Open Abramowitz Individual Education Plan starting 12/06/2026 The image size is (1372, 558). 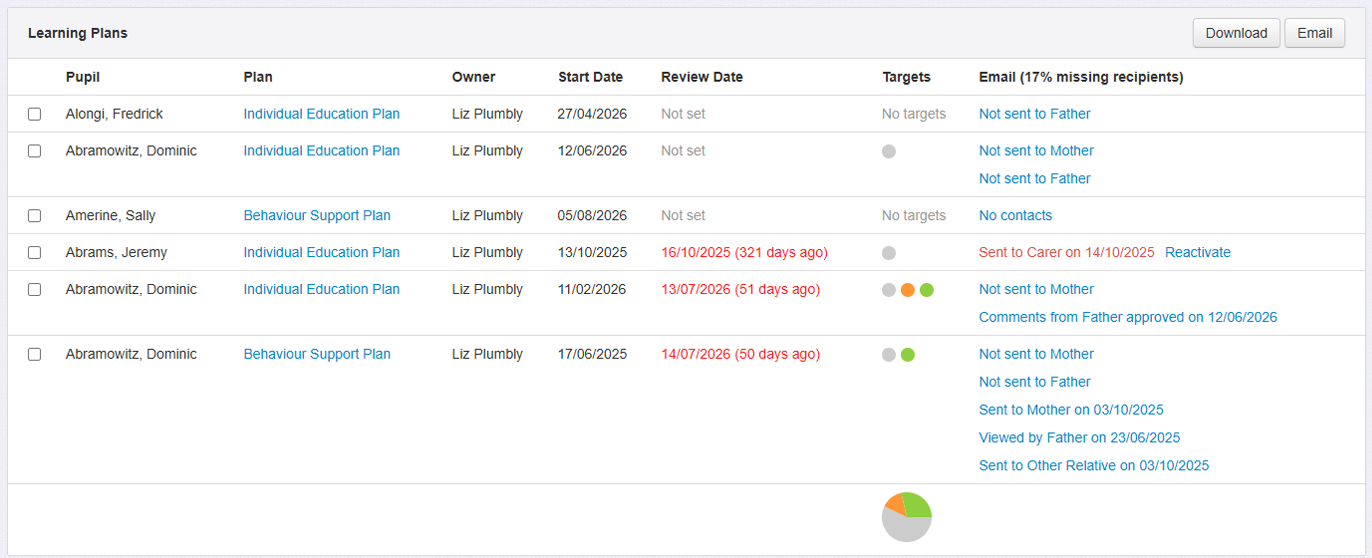[x=321, y=151]
